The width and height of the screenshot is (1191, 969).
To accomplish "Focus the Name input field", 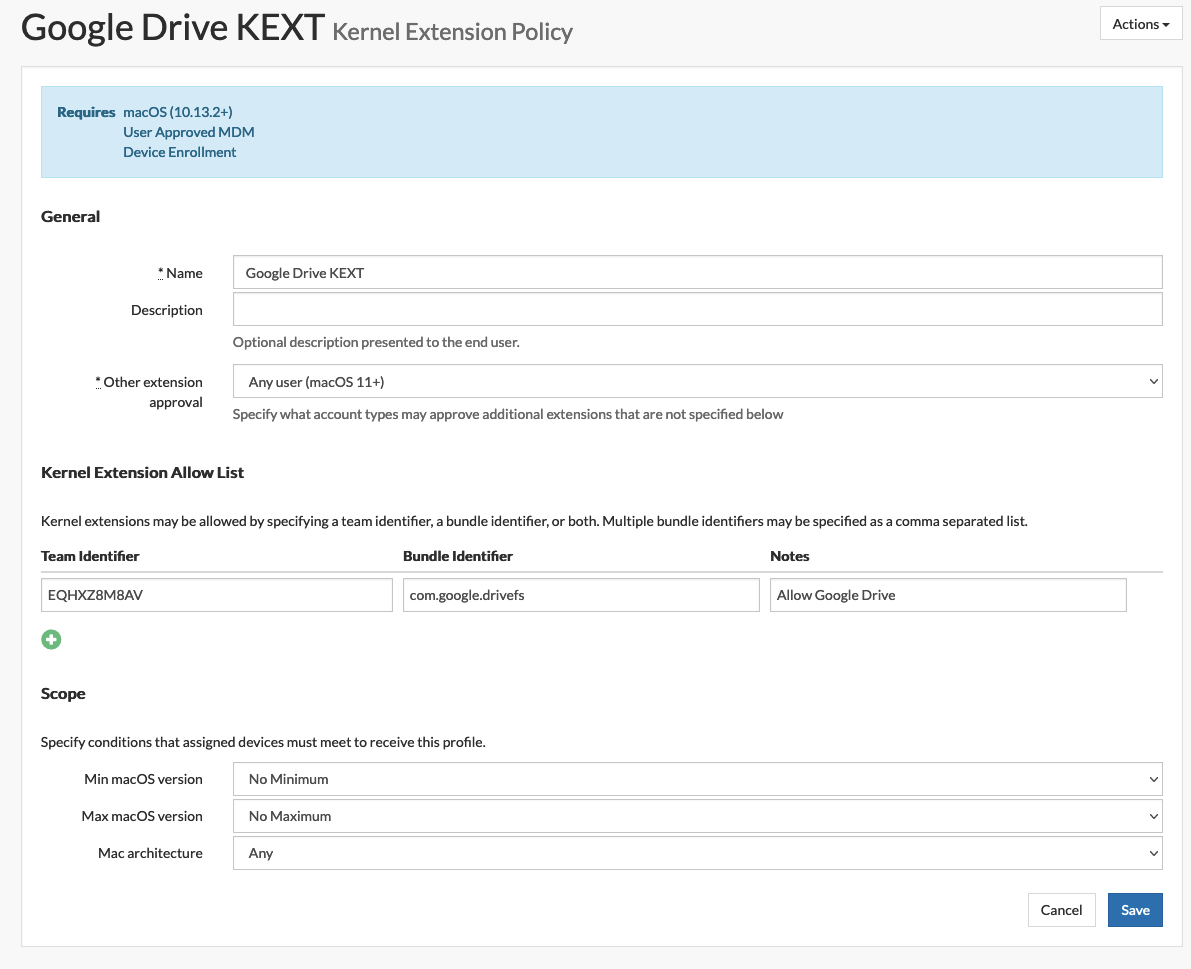I will pyautogui.click(x=697, y=272).
